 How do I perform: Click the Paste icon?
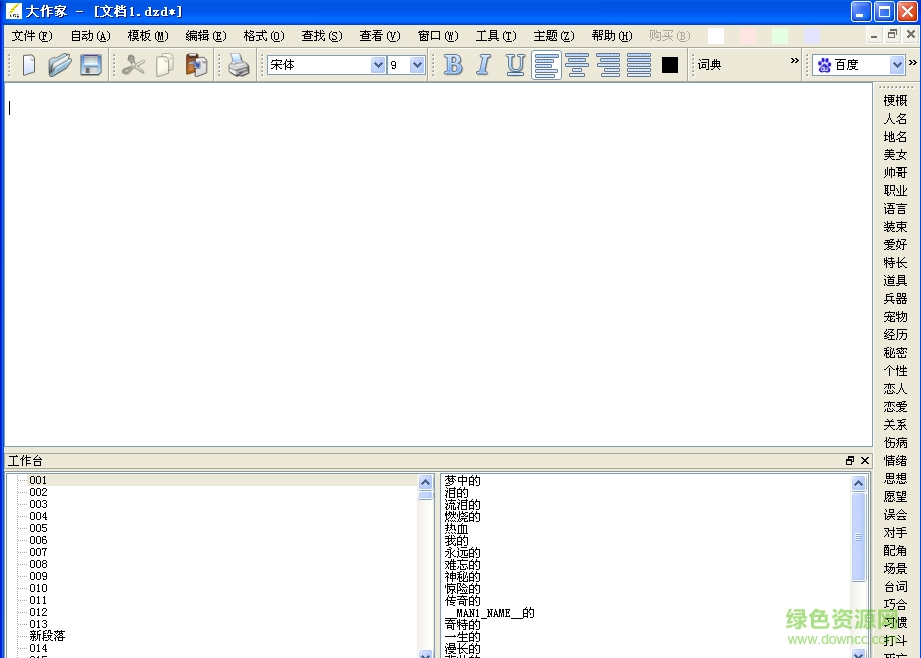point(197,64)
